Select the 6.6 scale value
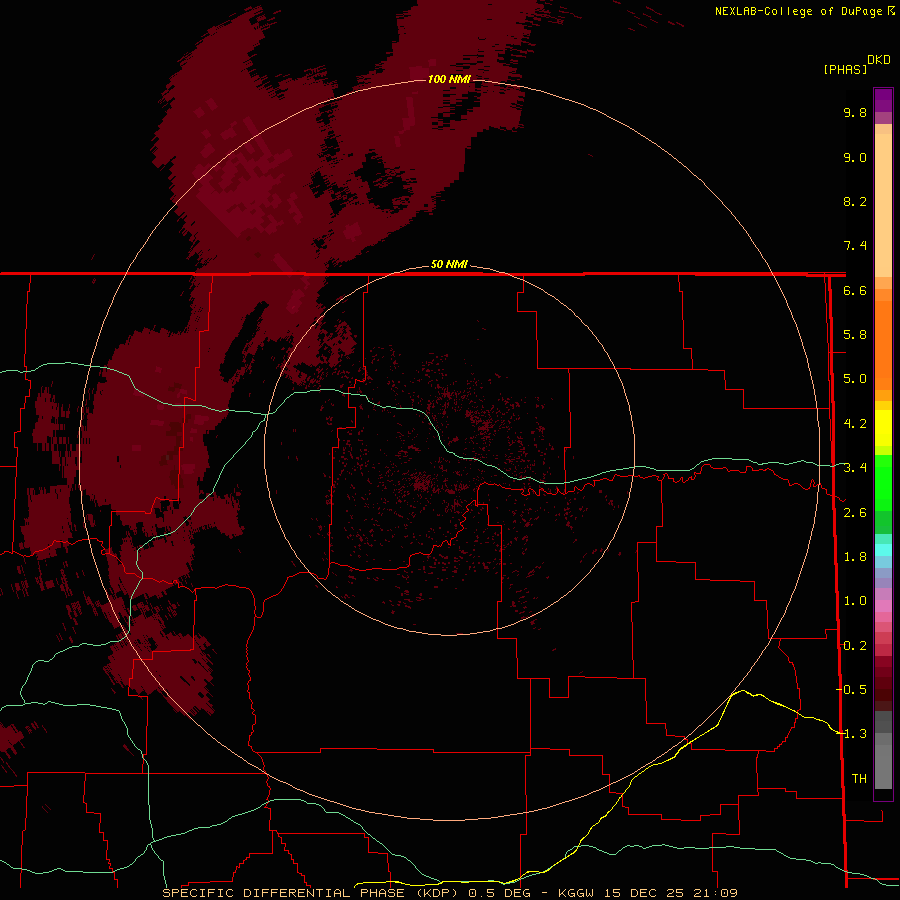The image size is (900, 900). [x=855, y=290]
